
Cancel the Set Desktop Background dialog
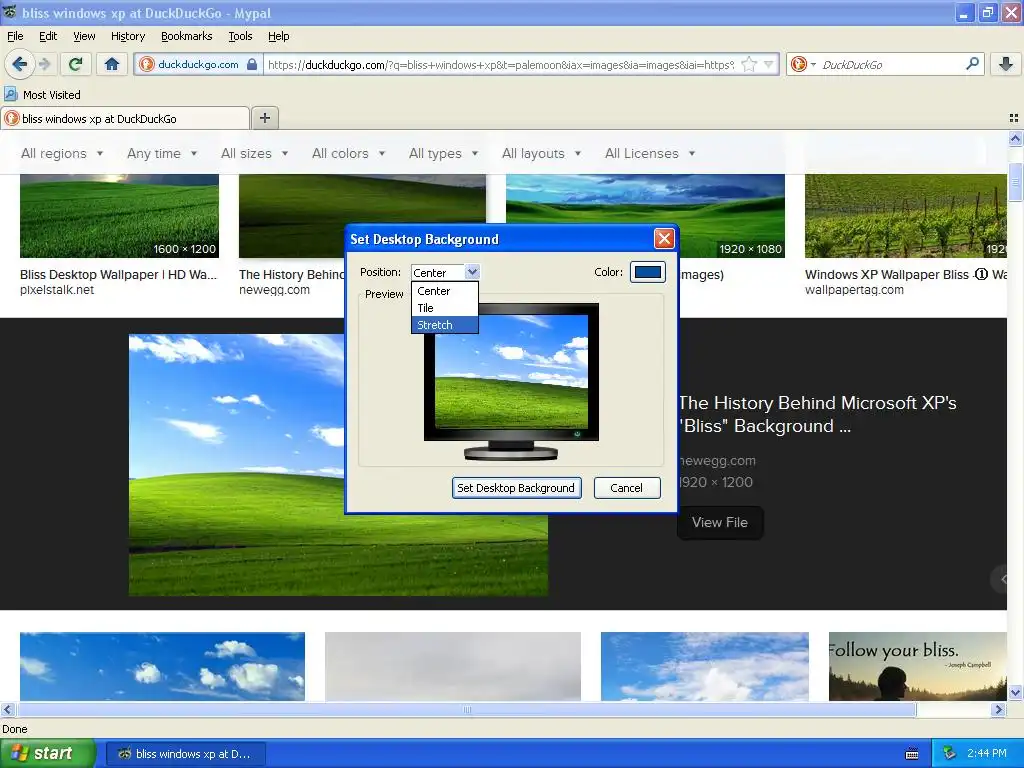click(x=626, y=488)
